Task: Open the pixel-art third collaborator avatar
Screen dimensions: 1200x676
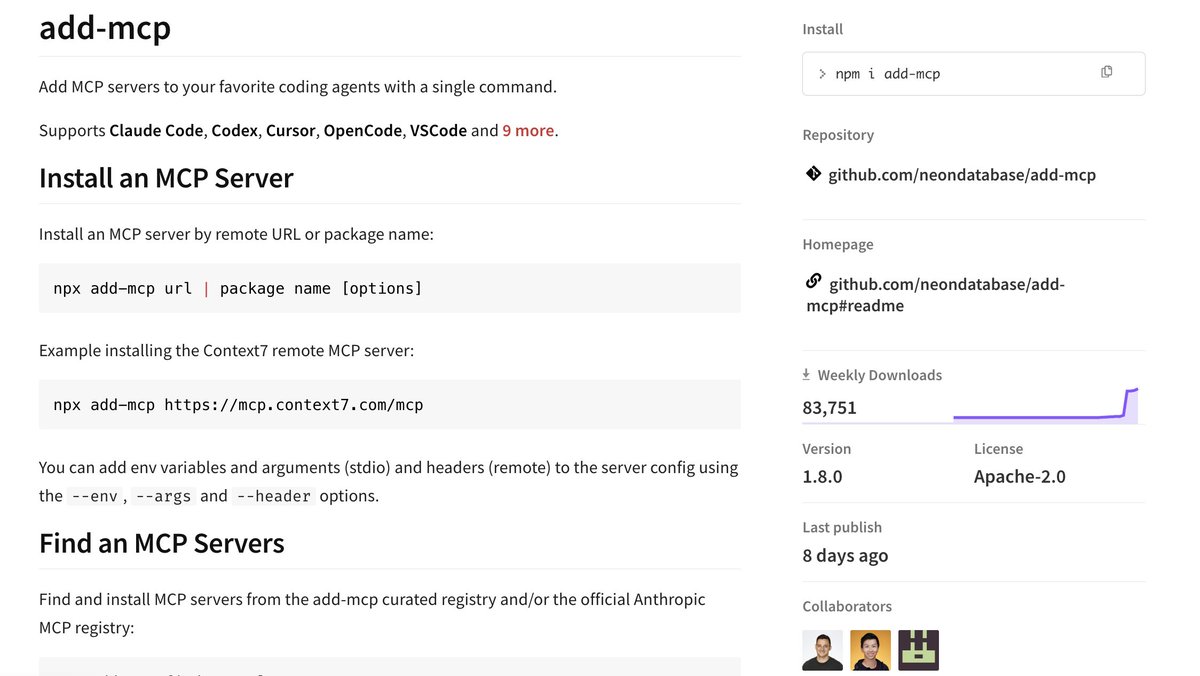Action: [x=918, y=650]
